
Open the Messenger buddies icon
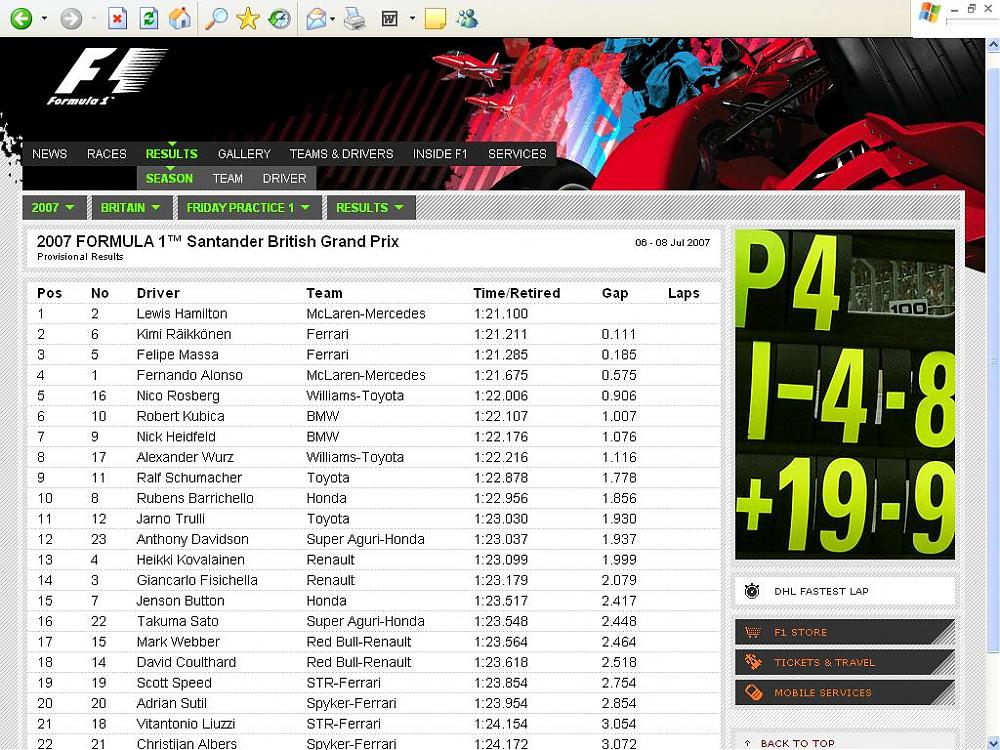(466, 18)
